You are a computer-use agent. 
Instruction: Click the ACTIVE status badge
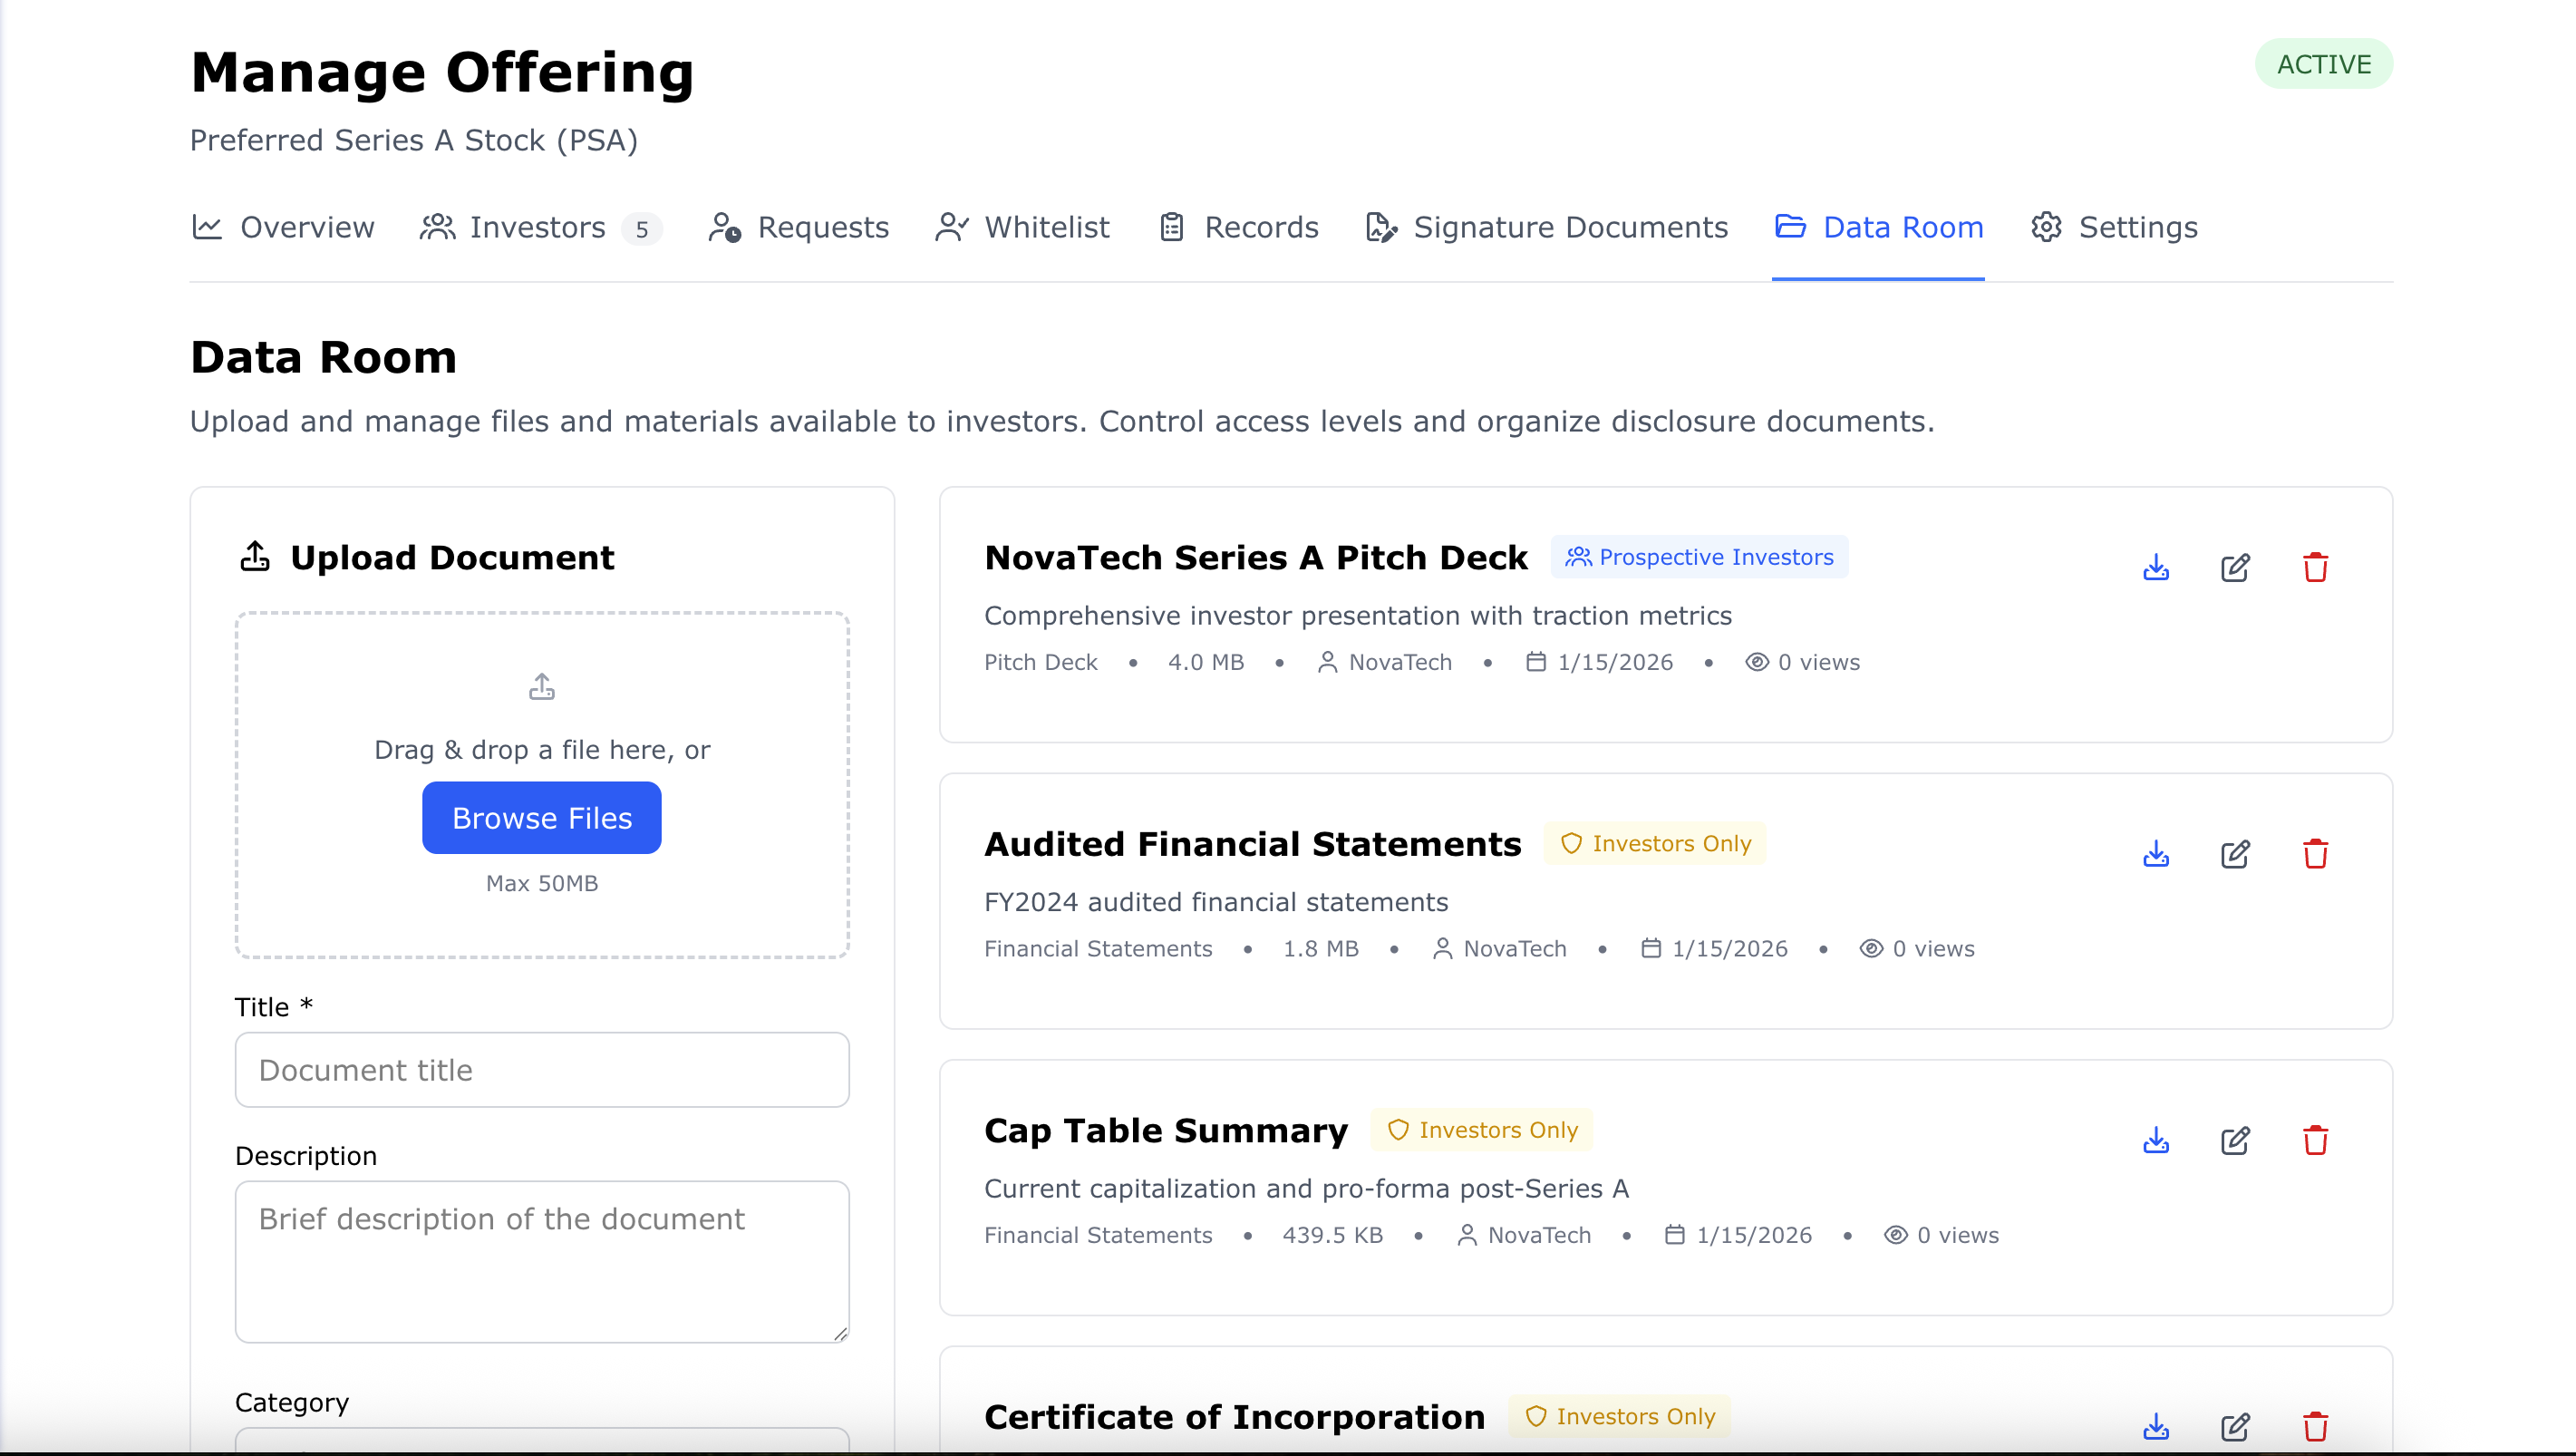click(x=2324, y=63)
